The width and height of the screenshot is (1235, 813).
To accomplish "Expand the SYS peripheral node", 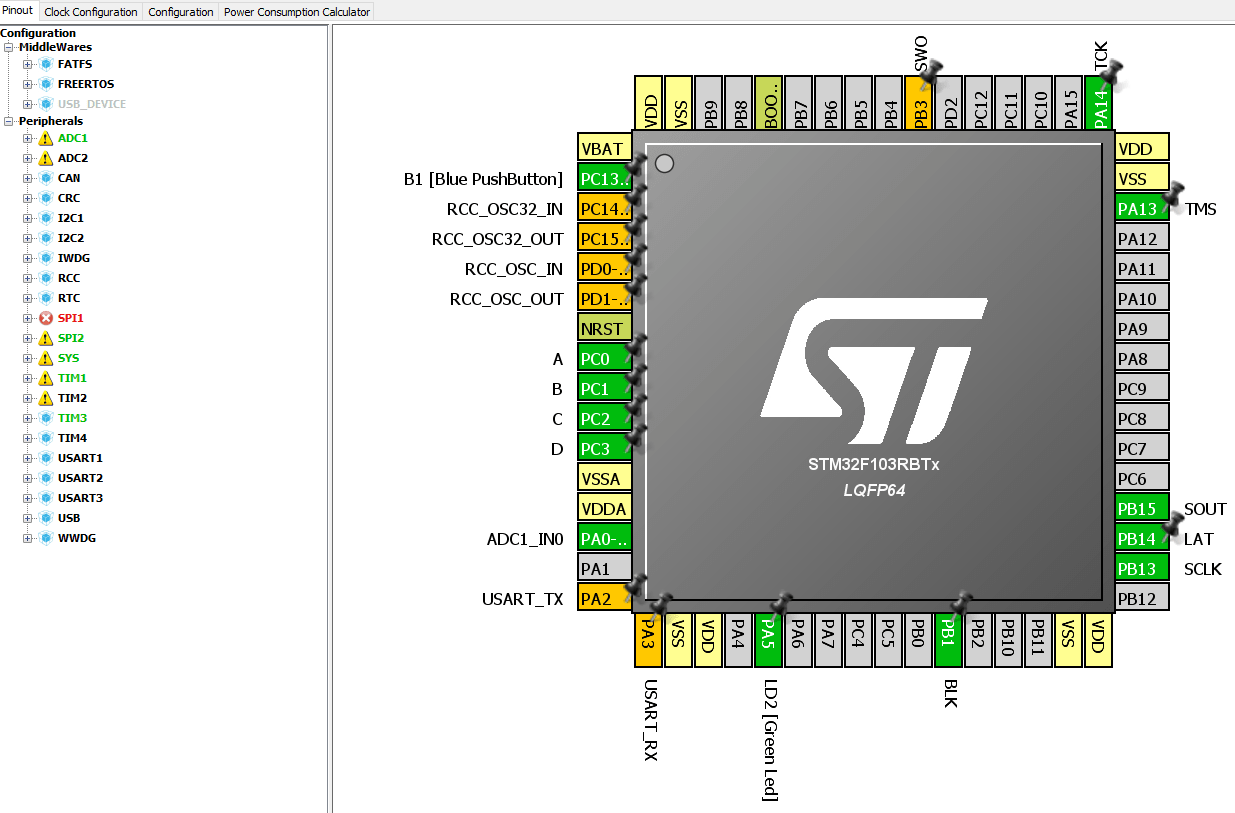I will pyautogui.click(x=28, y=358).
